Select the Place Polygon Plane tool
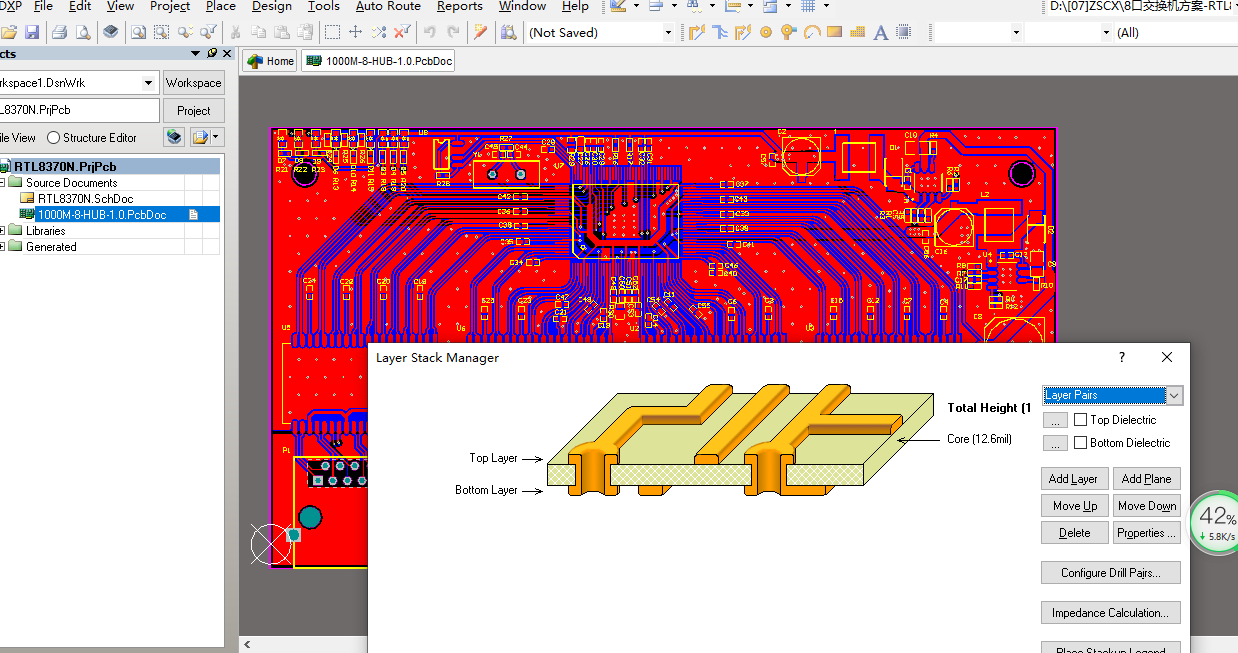 click(858, 32)
